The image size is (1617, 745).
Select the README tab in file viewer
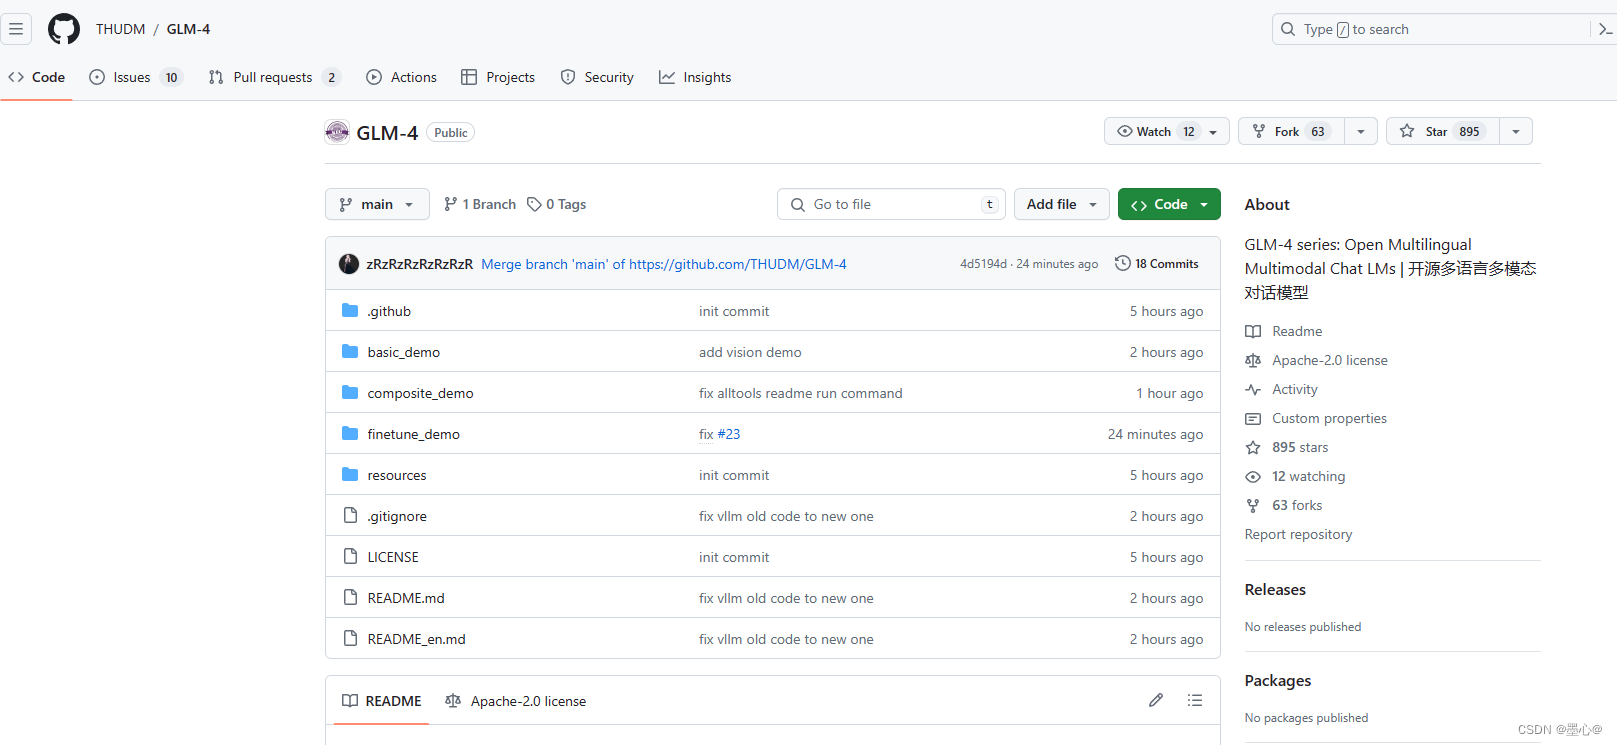[382, 701]
